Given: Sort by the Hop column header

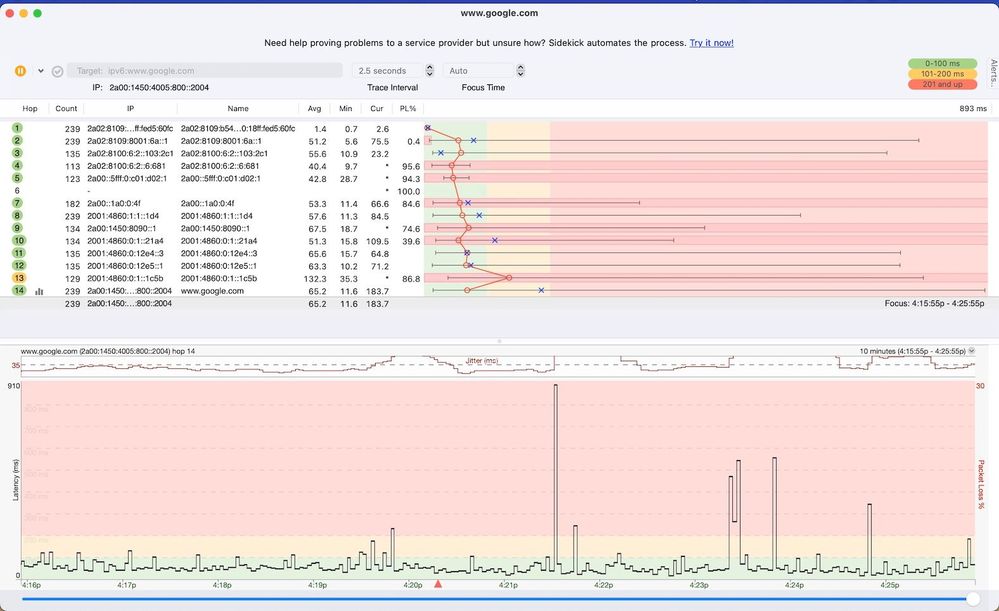Looking at the screenshot, I should pyautogui.click(x=30, y=108).
